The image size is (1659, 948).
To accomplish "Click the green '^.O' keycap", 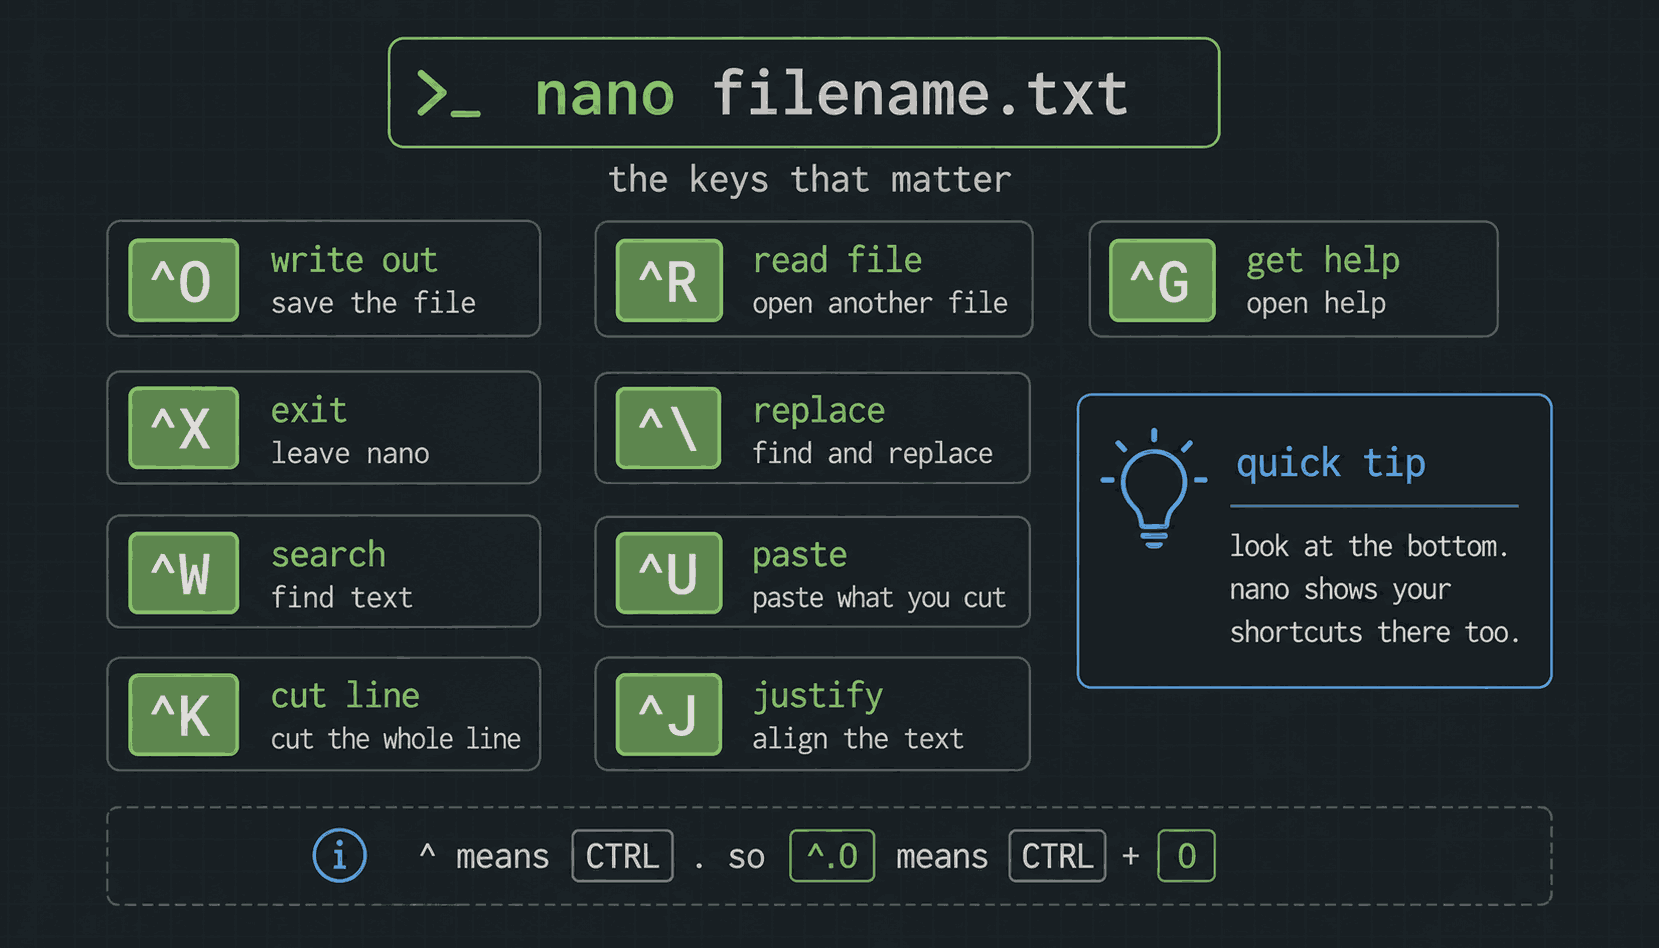I will point(832,856).
